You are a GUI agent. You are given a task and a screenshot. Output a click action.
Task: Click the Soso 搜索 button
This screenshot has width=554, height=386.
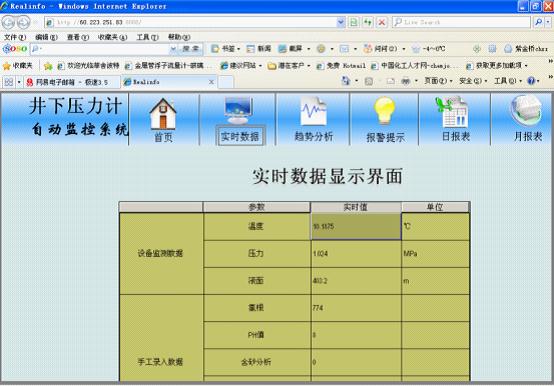[190, 49]
